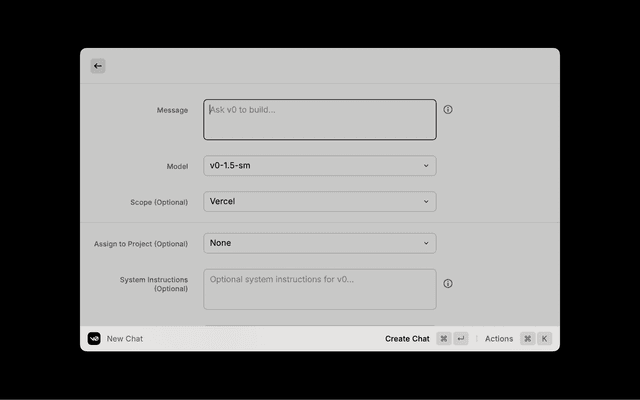
Task: Open the Model dropdown showing v0-1.5-sm
Action: coord(319,166)
